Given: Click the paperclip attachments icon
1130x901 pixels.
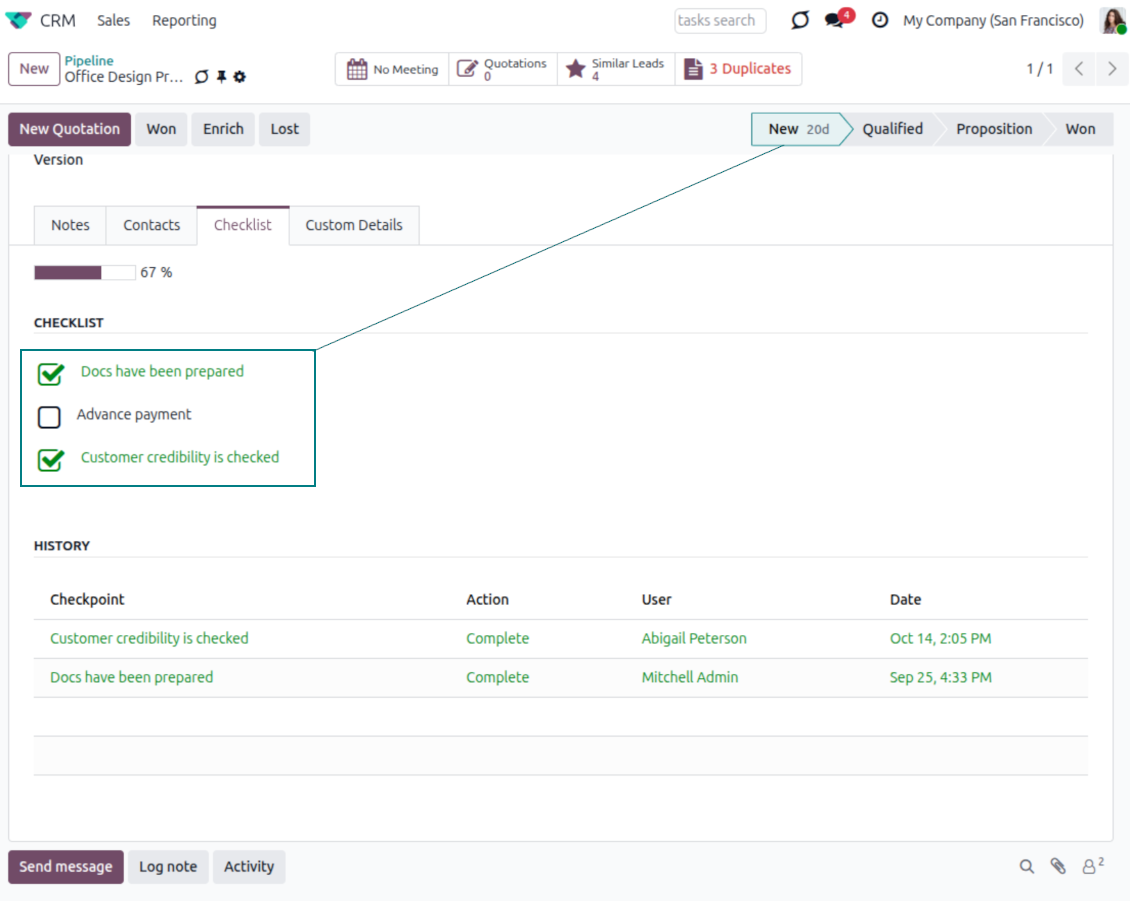Looking at the screenshot, I should coord(1058,867).
